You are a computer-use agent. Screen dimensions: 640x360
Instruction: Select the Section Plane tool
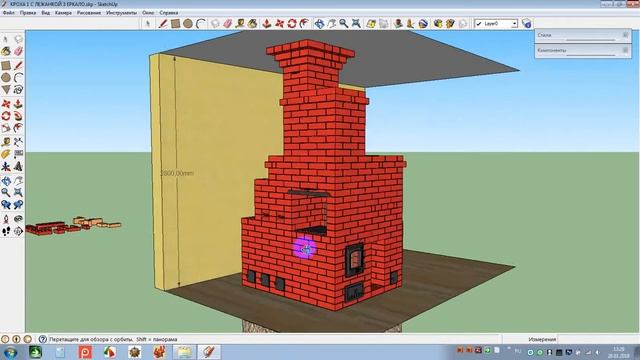coord(18,231)
